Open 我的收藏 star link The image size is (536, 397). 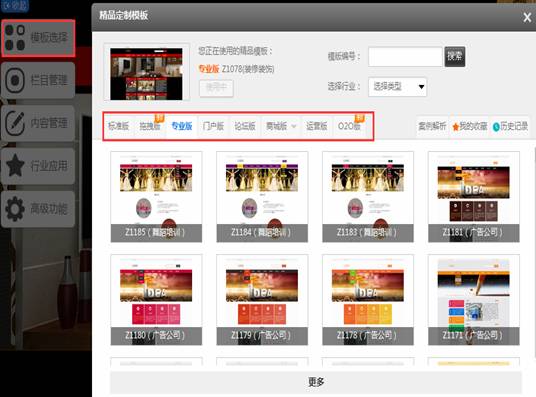click(470, 127)
